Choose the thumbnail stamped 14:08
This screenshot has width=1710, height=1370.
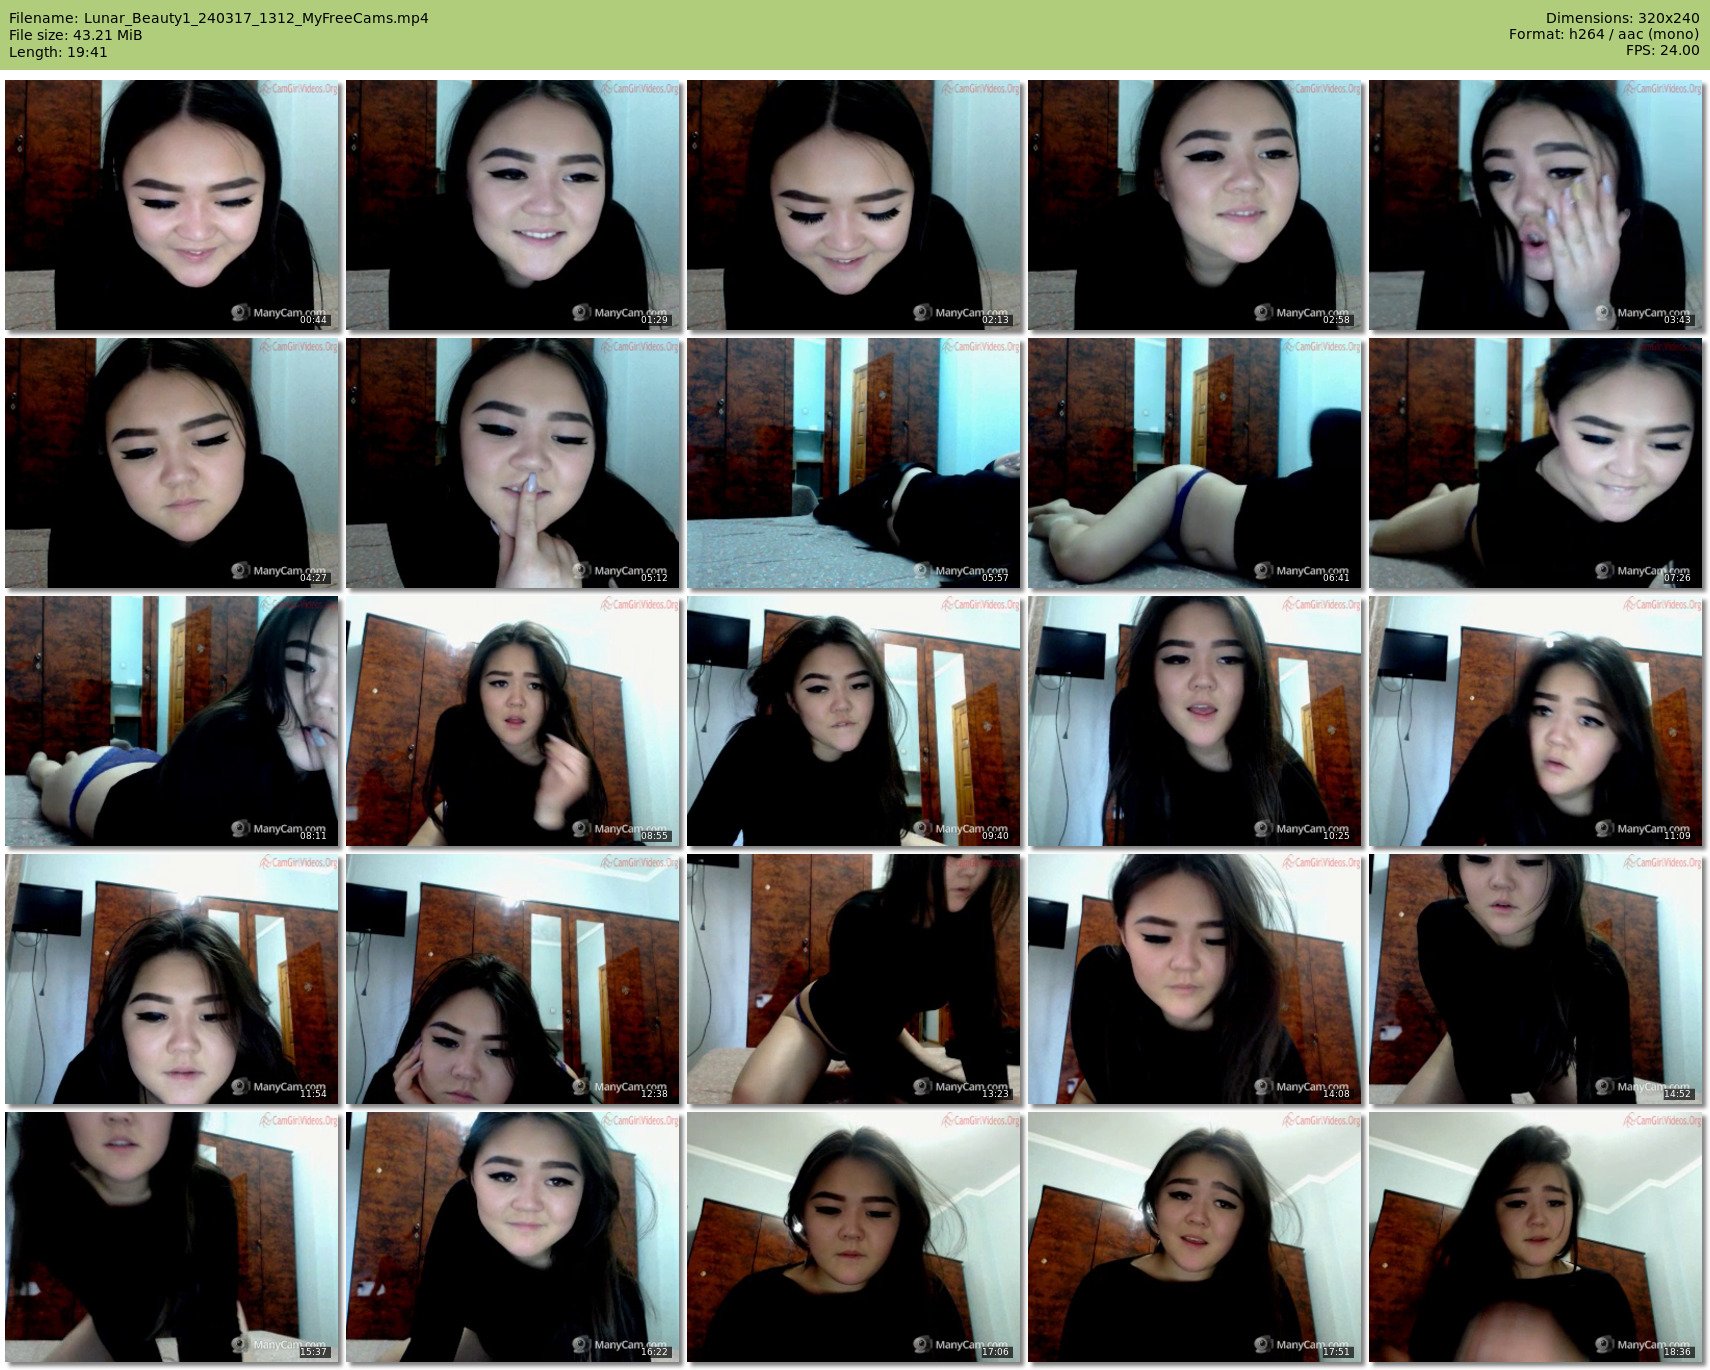pos(1195,979)
